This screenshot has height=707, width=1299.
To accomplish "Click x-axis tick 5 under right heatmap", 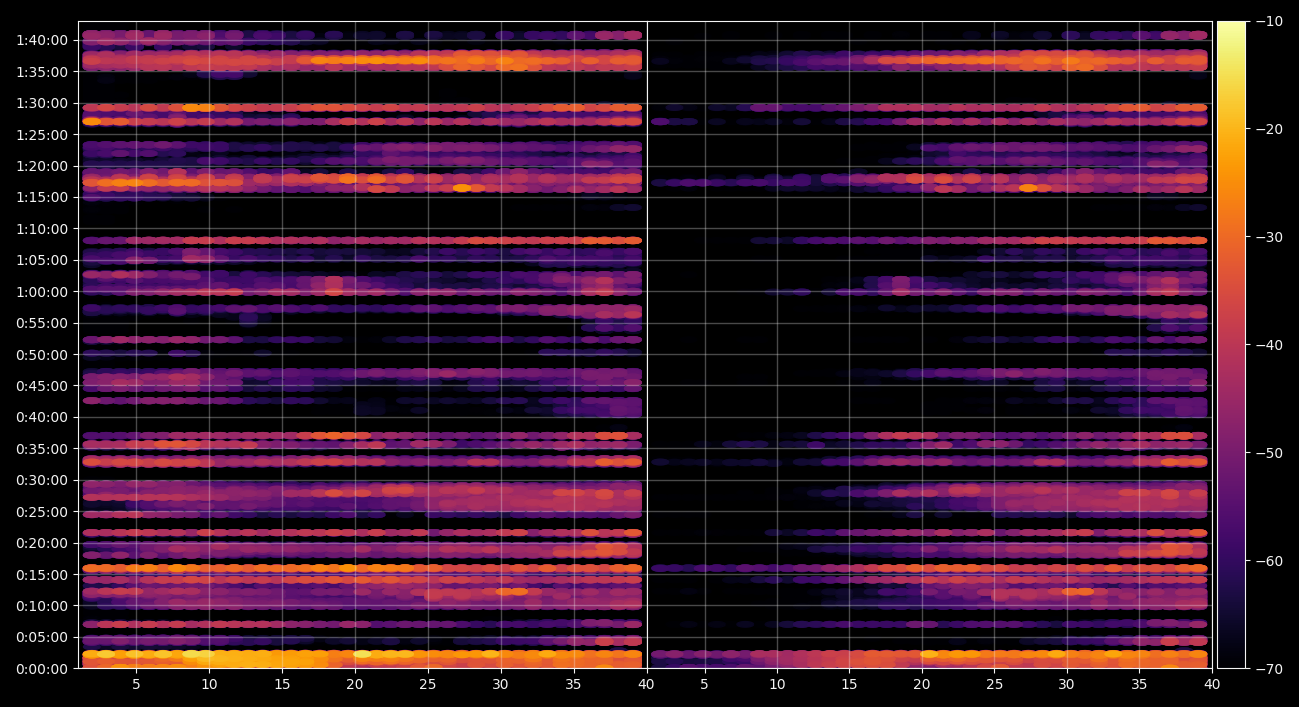I will (x=704, y=685).
